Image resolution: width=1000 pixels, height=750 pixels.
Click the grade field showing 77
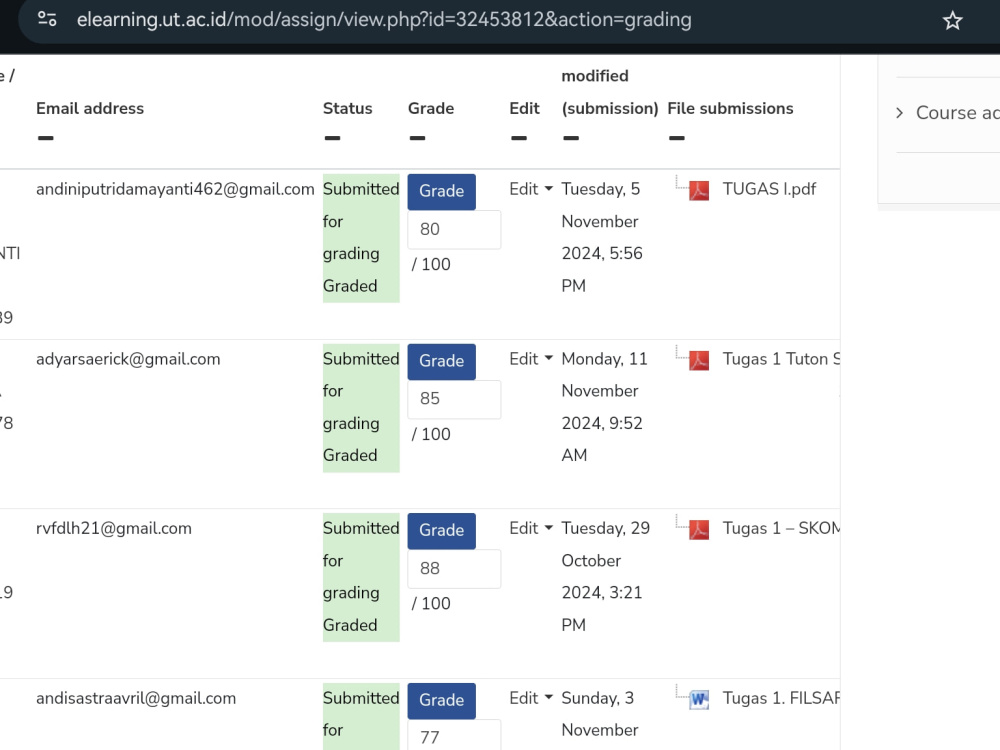[454, 736]
